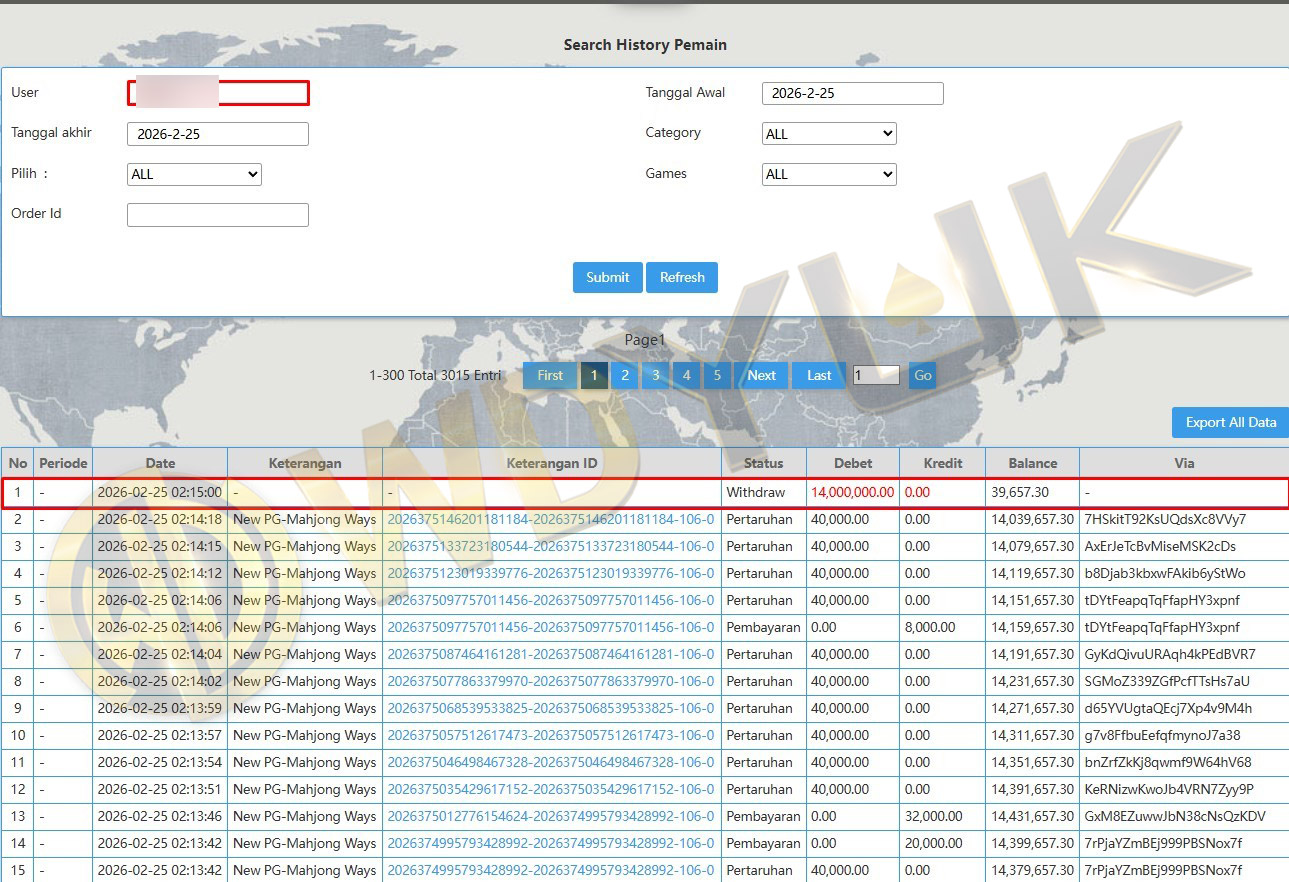Click the Next page button

761,375
